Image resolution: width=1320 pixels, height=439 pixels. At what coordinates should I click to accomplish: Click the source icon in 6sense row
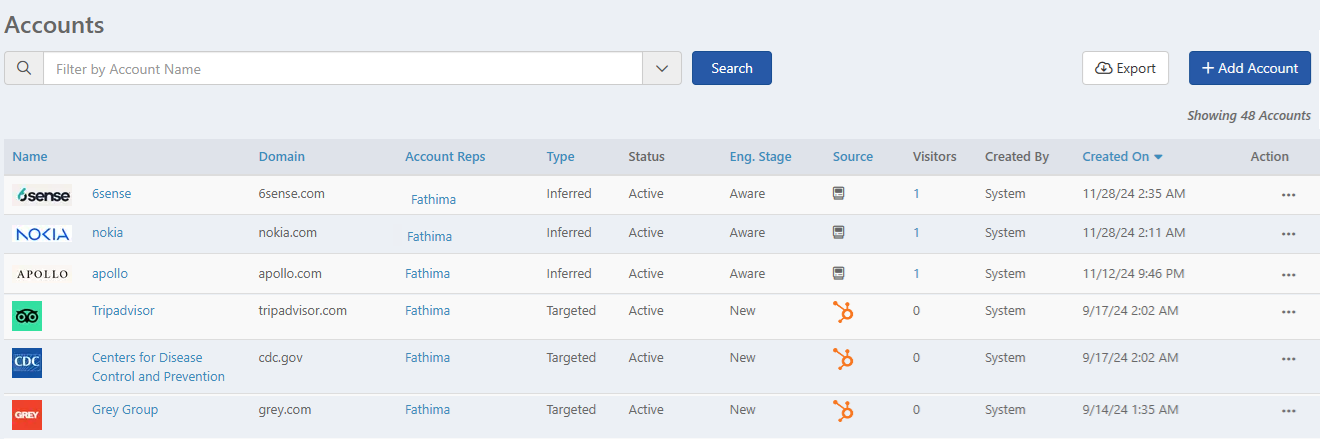click(x=839, y=194)
